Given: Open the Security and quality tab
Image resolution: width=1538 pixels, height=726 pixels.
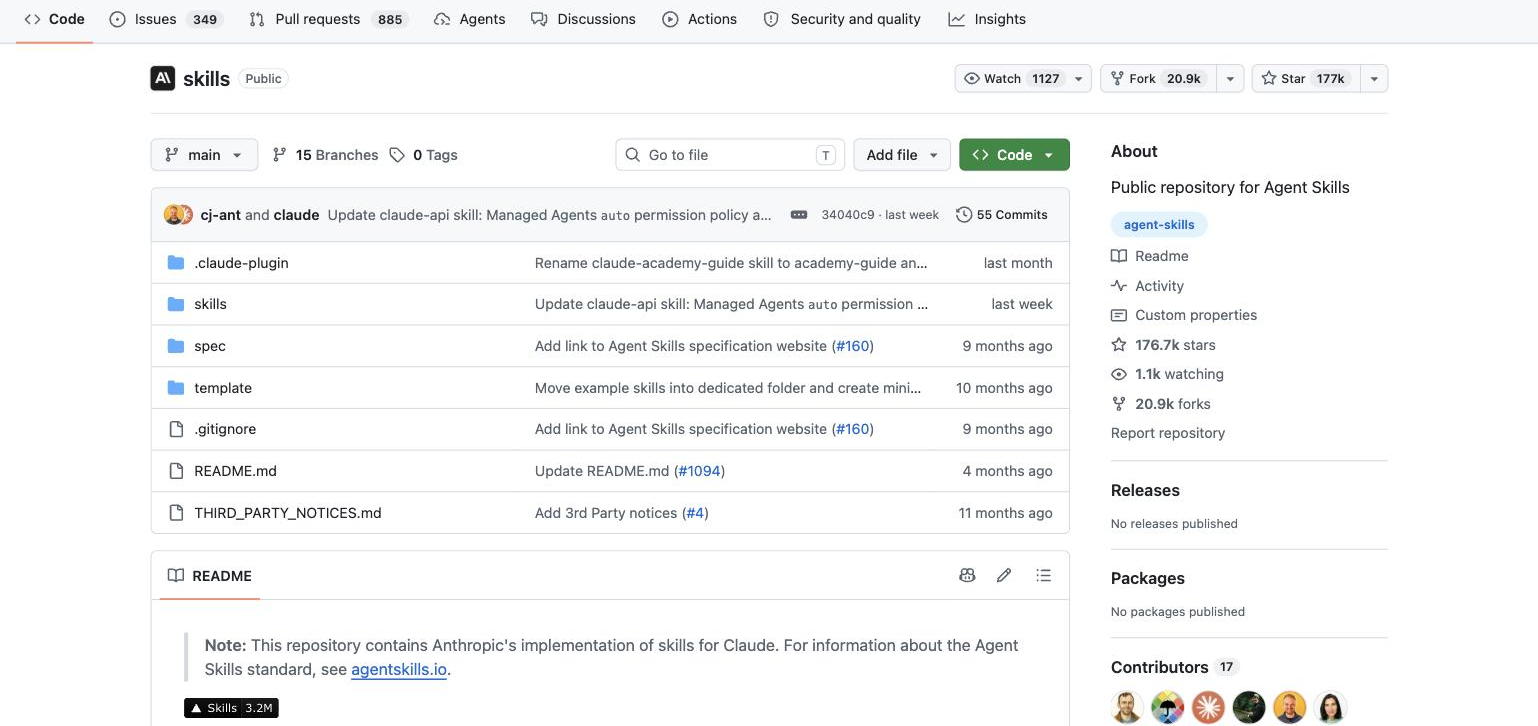Looking at the screenshot, I should (842, 19).
